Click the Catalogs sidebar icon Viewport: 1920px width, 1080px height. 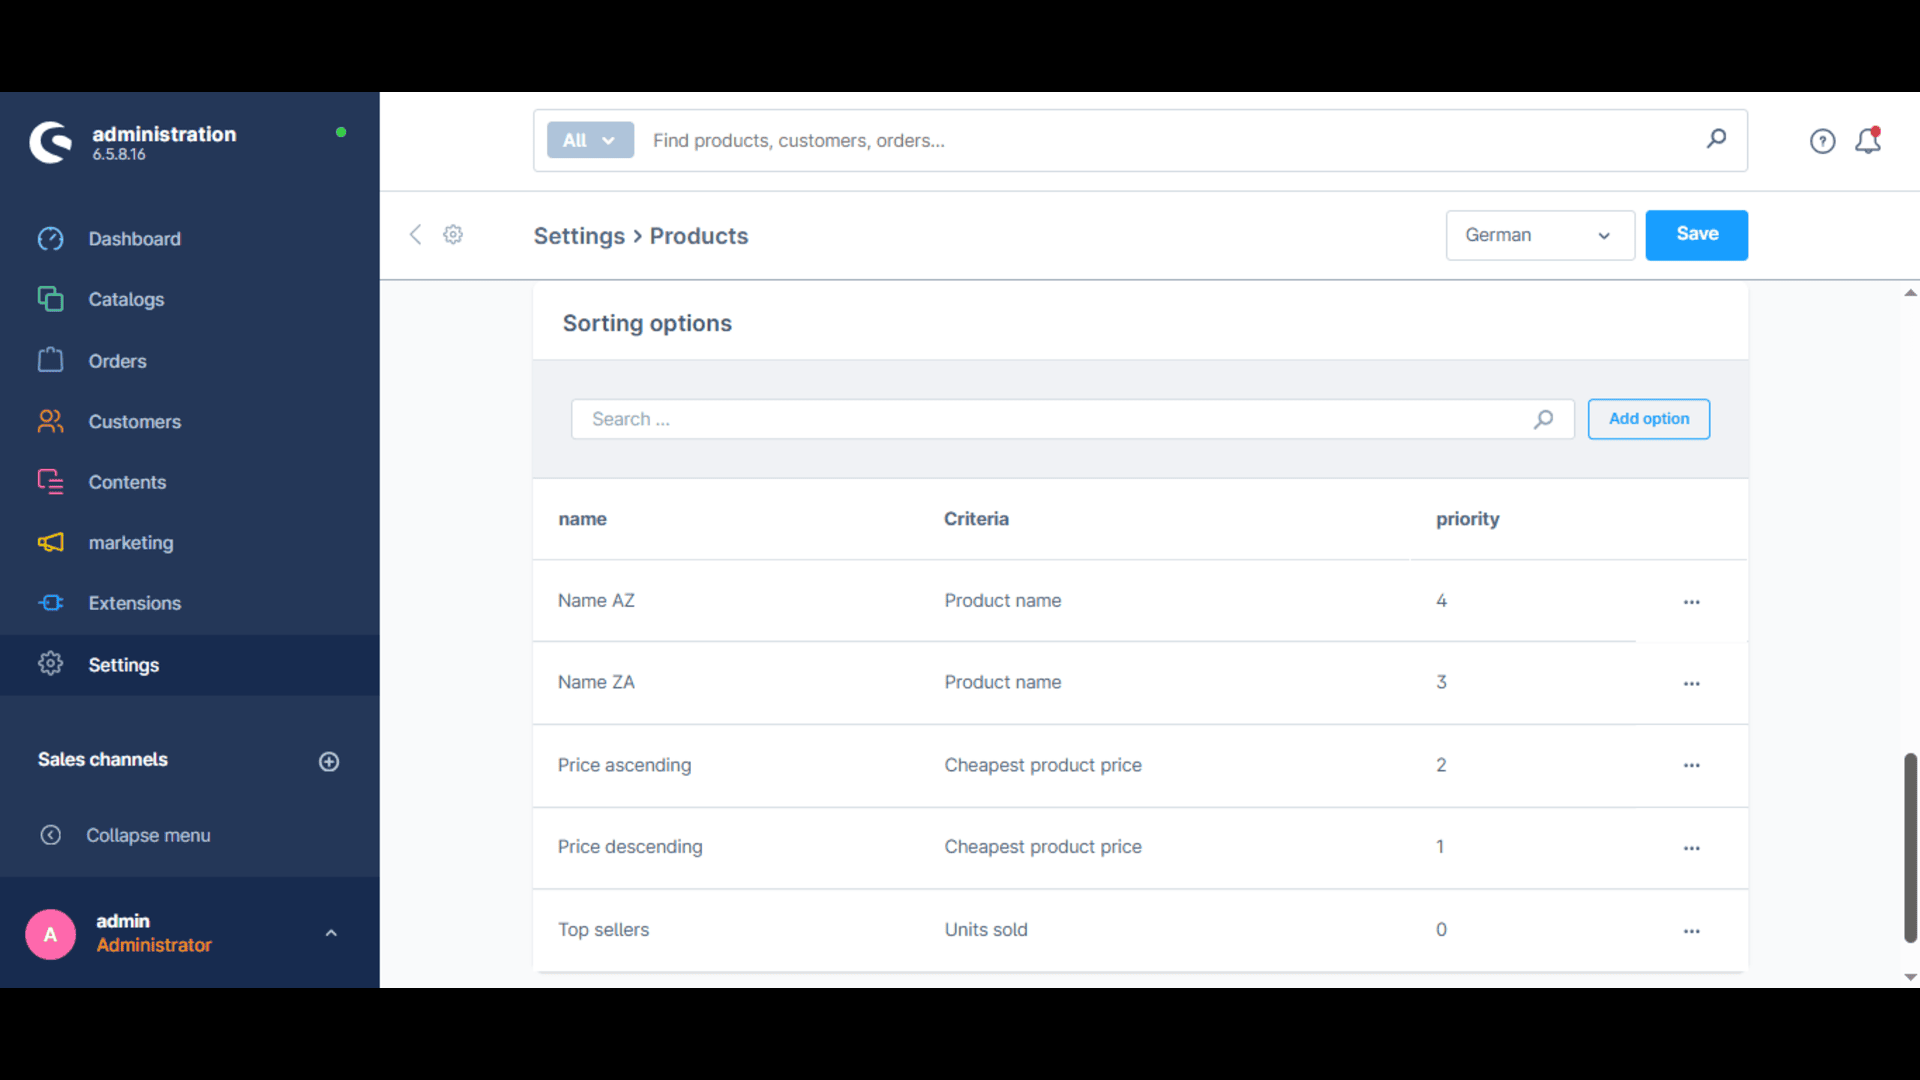[50, 299]
